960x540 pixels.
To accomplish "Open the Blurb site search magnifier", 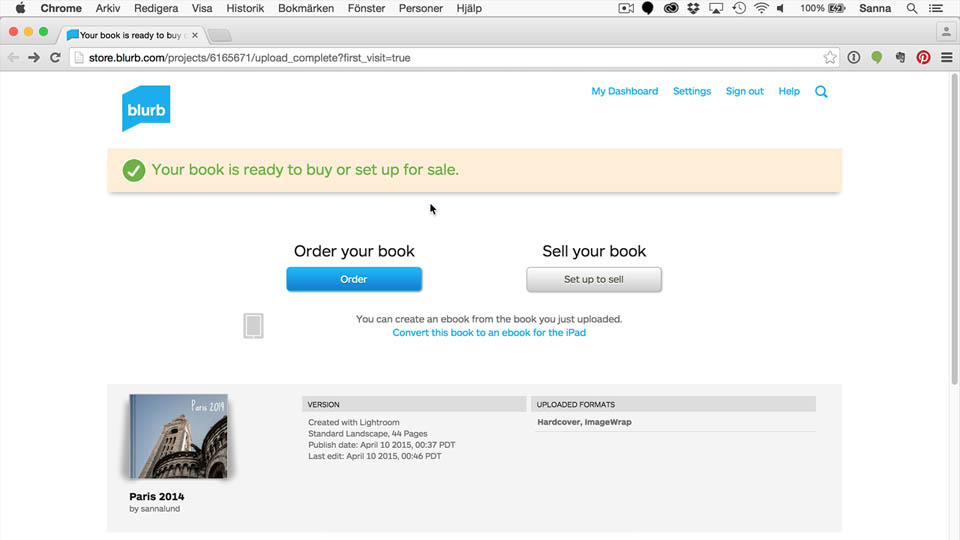I will 821,92.
